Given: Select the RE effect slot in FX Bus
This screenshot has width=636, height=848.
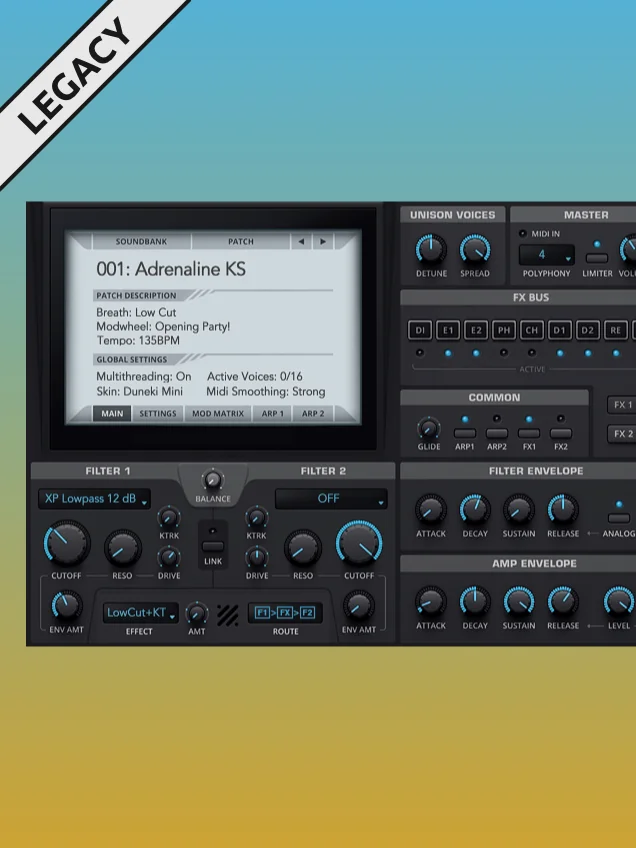Looking at the screenshot, I should [615, 330].
